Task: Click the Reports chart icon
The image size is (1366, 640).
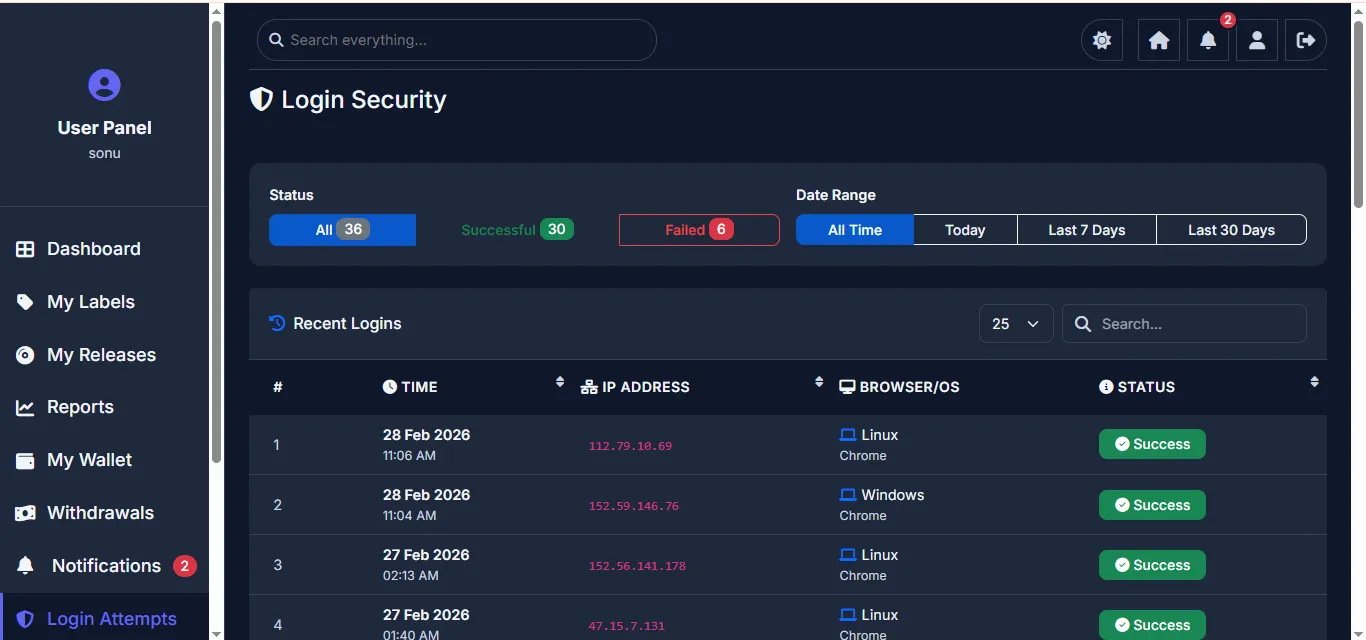Action: pos(25,407)
